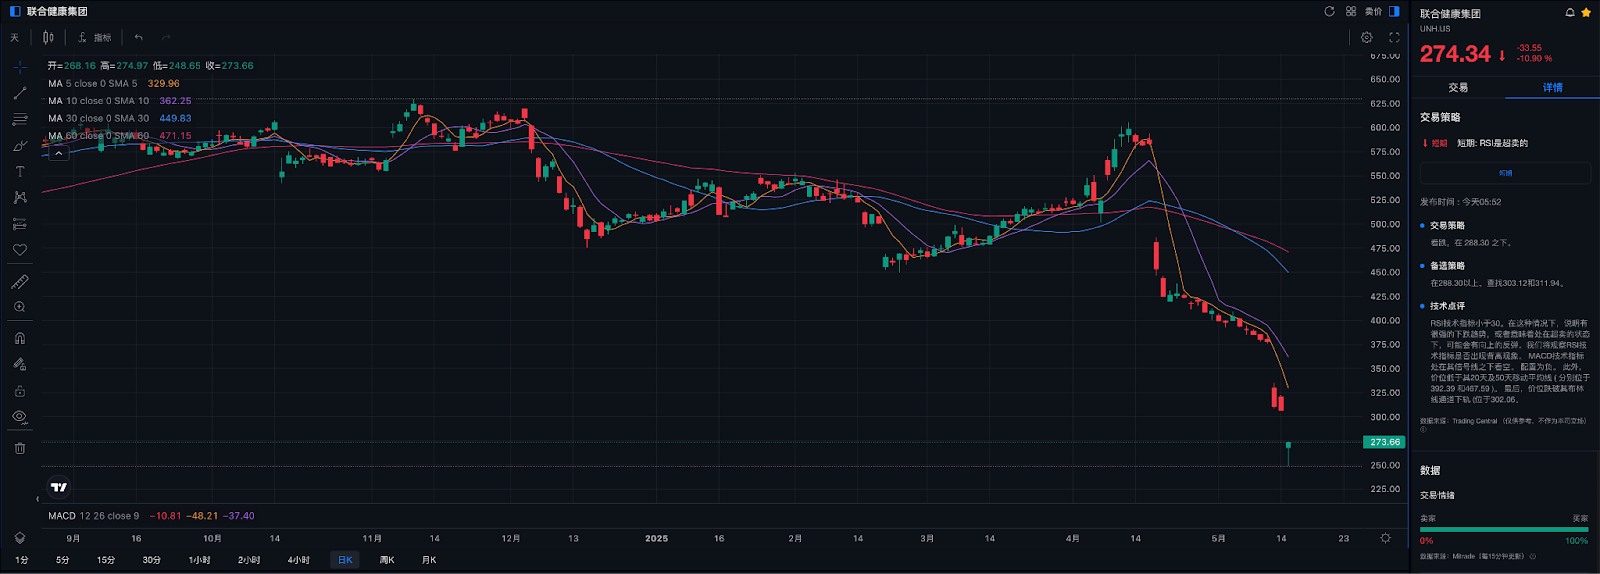Open chart settings gear icon
Image resolution: width=1600 pixels, height=574 pixels.
coord(1366,37)
